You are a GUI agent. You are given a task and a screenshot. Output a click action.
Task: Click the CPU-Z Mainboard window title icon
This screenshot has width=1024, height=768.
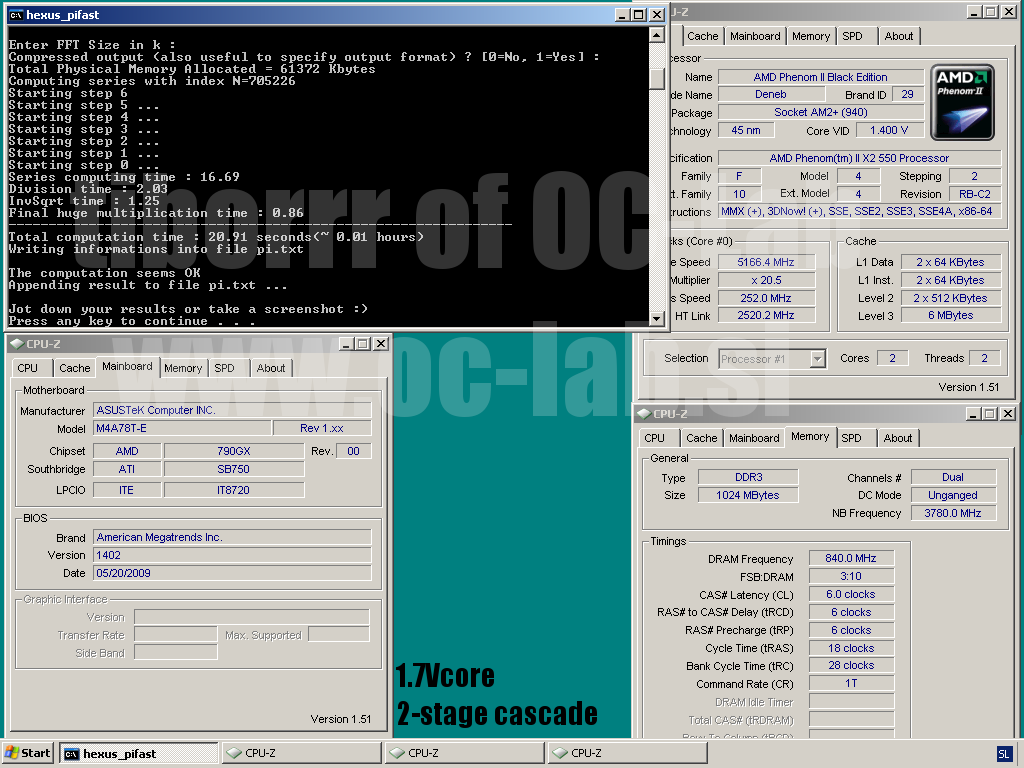pyautogui.click(x=17, y=344)
